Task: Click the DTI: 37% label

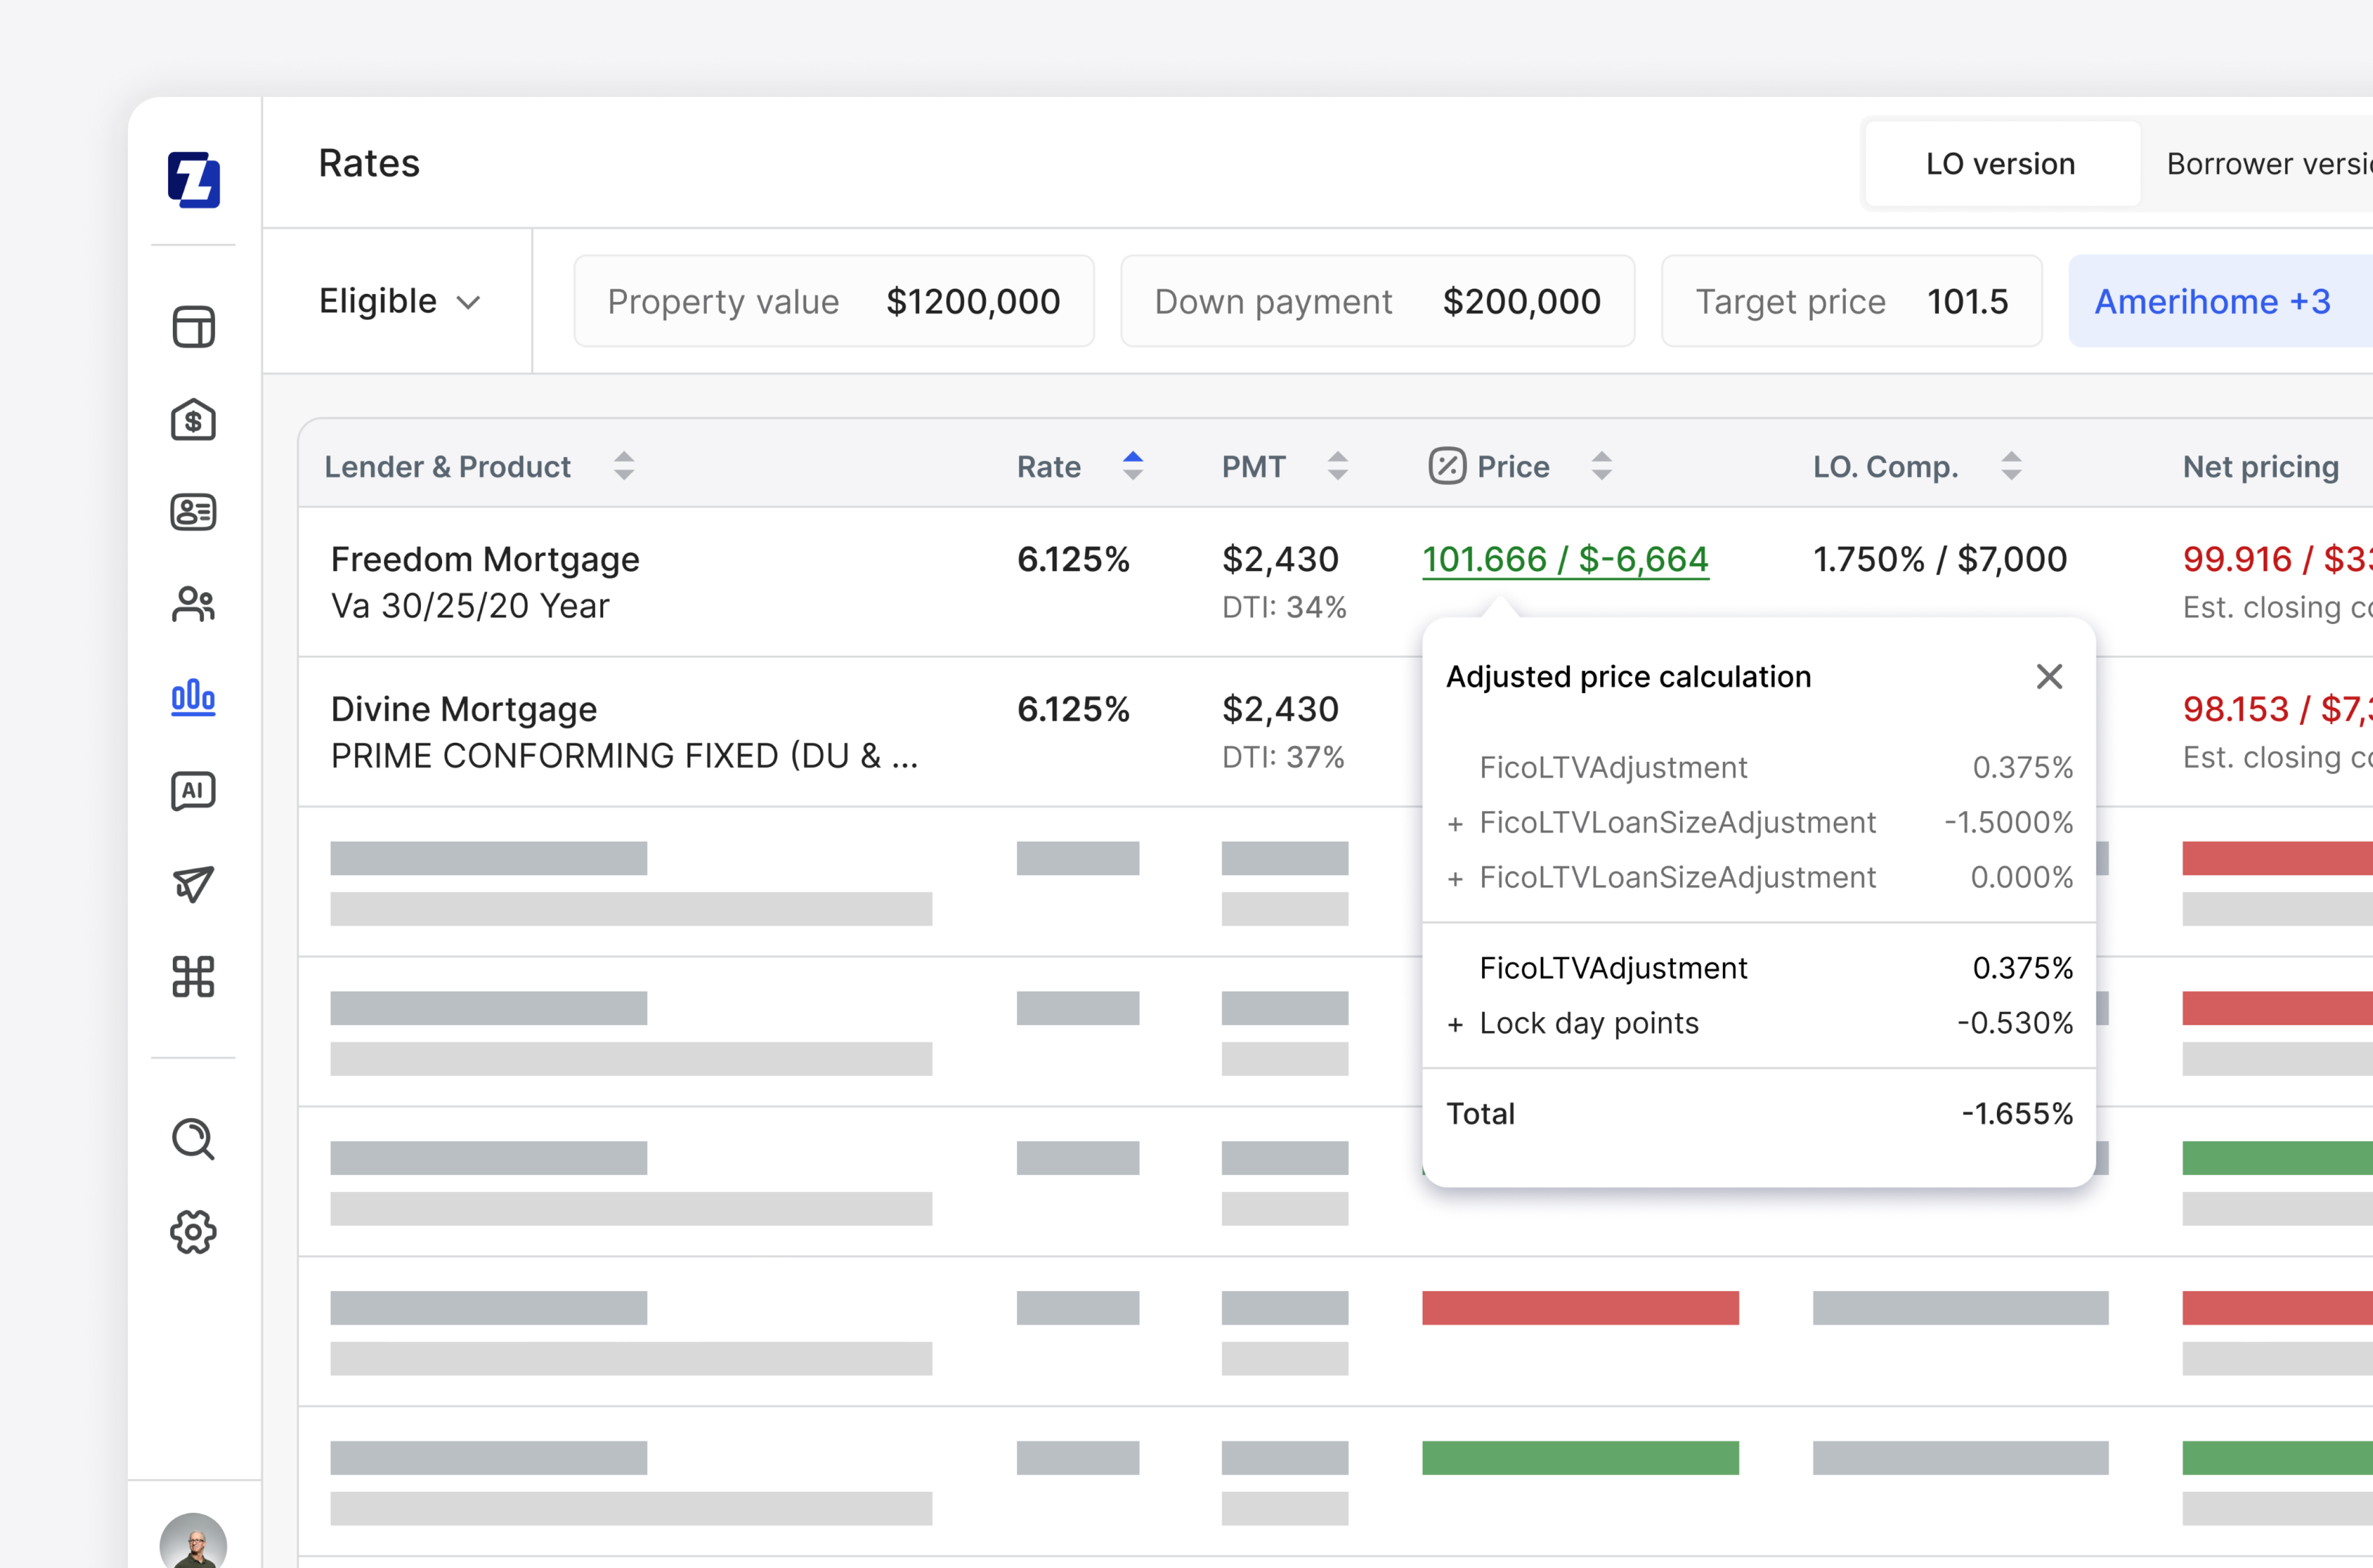Action: click(x=1283, y=757)
